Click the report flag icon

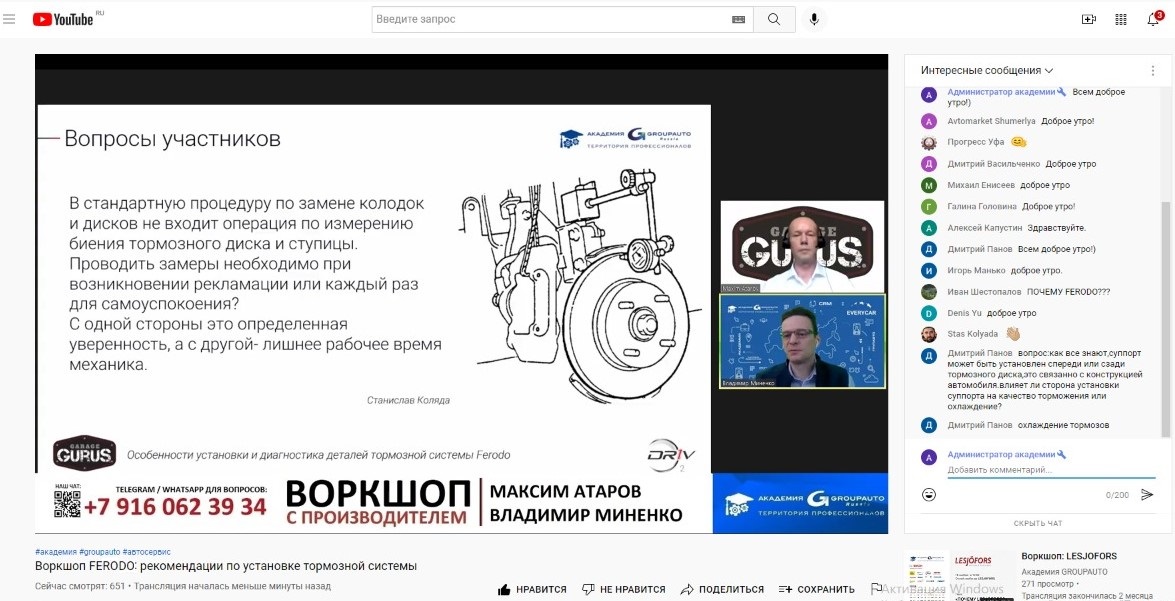876,590
